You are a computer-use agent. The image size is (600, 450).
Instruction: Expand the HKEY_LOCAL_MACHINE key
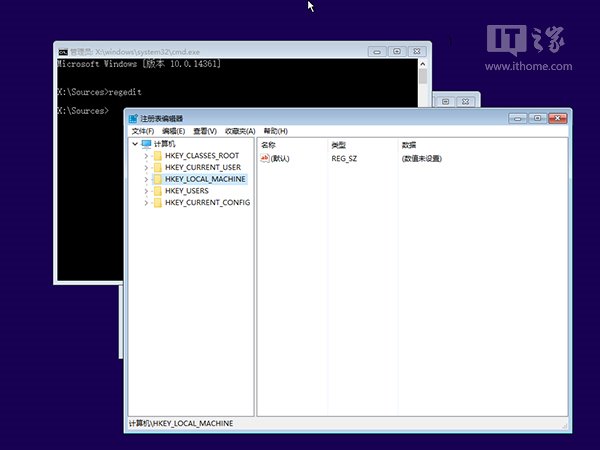[145, 179]
